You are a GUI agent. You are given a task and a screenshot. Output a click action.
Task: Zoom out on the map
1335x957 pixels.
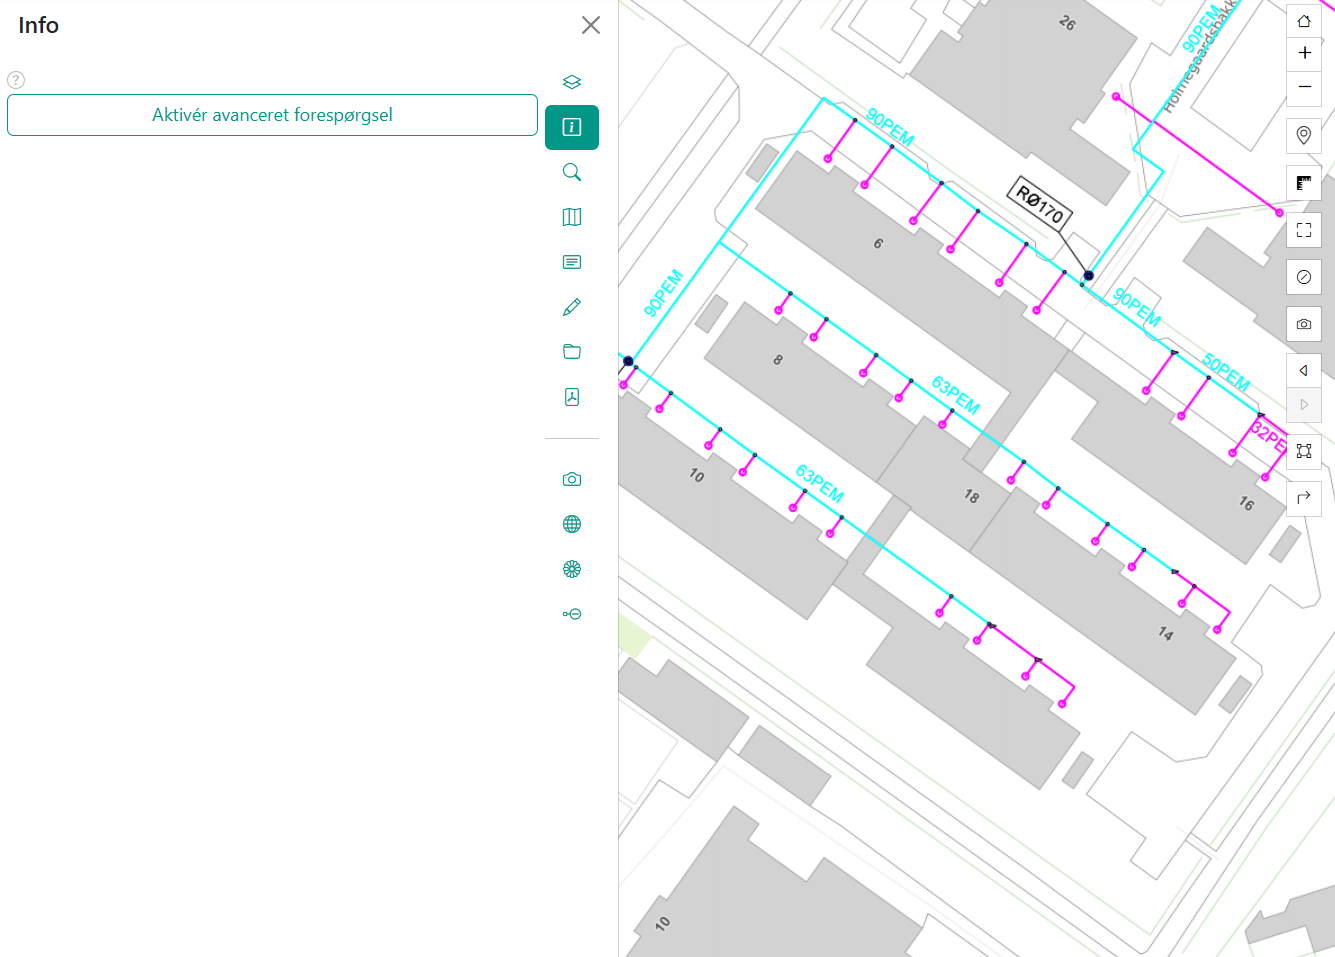pyautogui.click(x=1304, y=87)
